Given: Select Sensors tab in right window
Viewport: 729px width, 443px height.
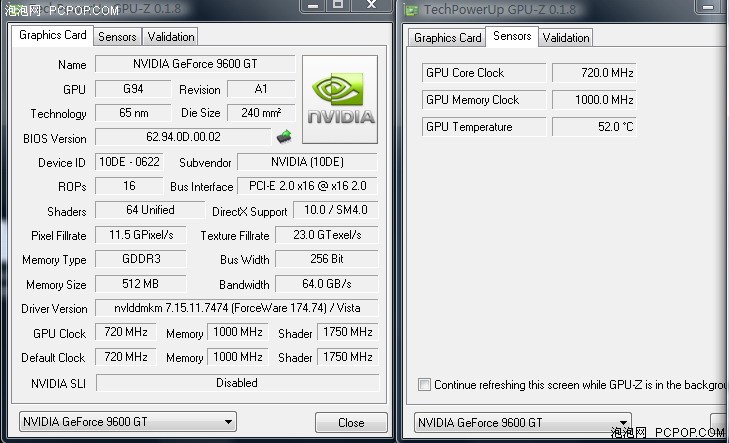Looking at the screenshot, I should (x=512, y=36).
